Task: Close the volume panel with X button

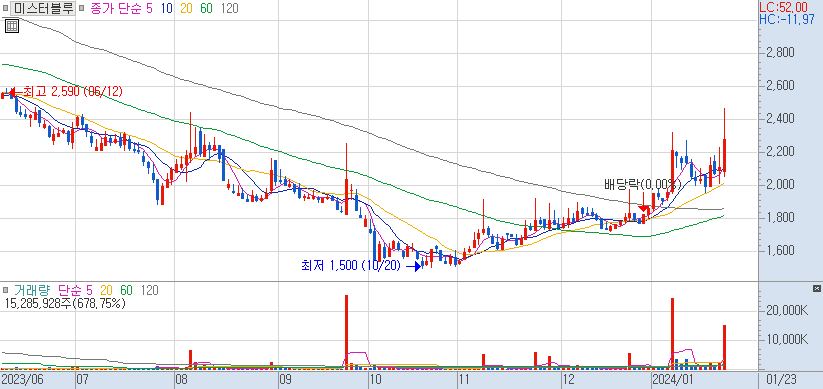Action: (x=816, y=289)
